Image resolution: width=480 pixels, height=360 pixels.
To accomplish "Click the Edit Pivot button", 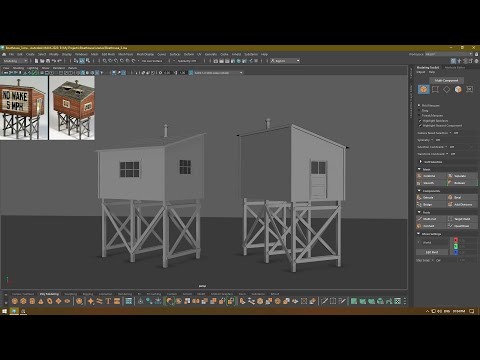I will (x=432, y=252).
